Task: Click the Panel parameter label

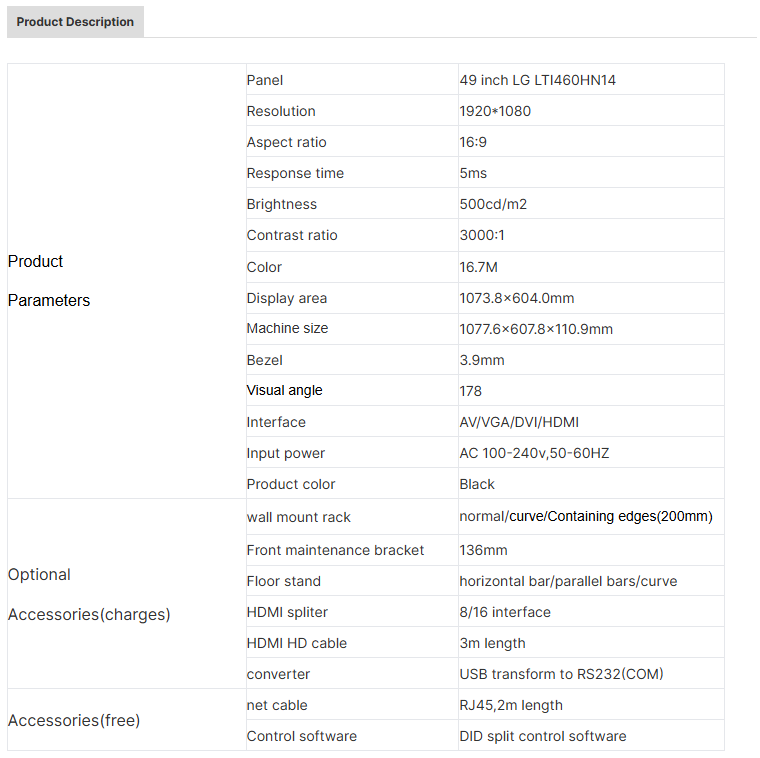Action: pos(265,80)
